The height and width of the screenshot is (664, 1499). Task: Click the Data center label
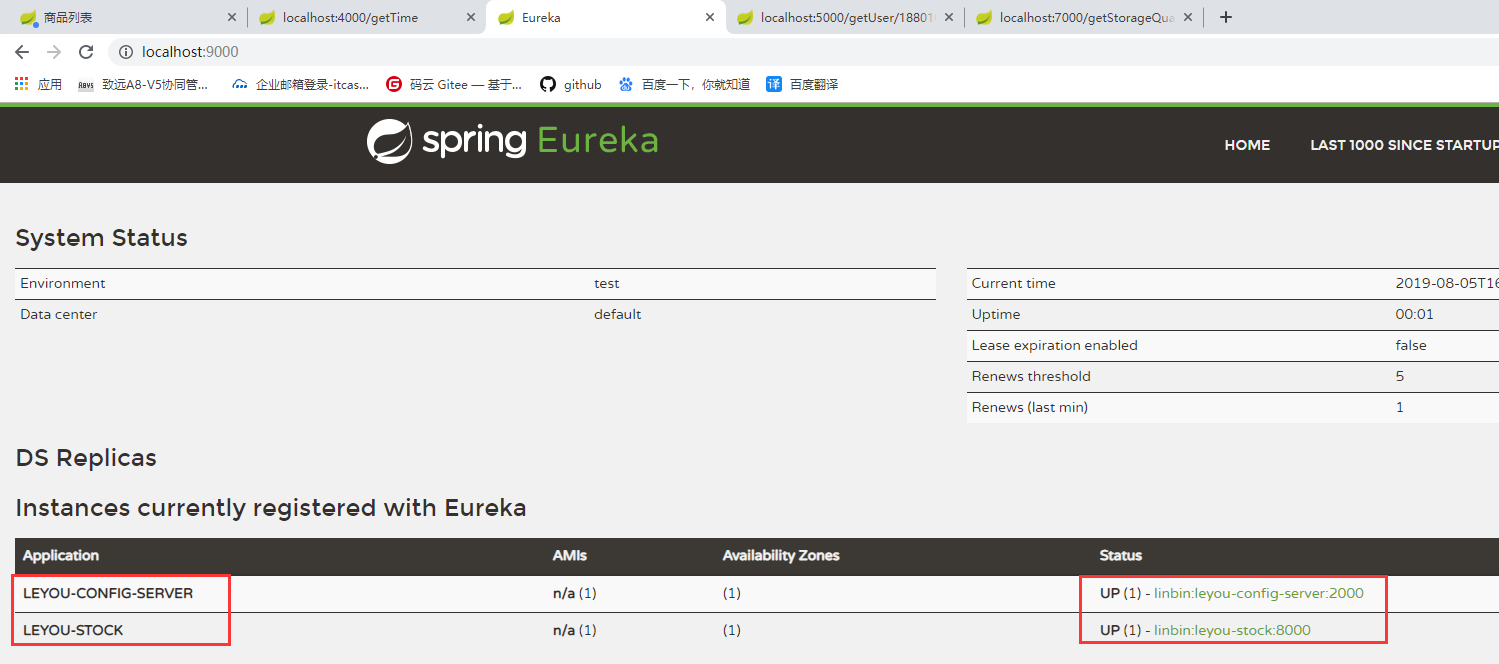point(59,314)
